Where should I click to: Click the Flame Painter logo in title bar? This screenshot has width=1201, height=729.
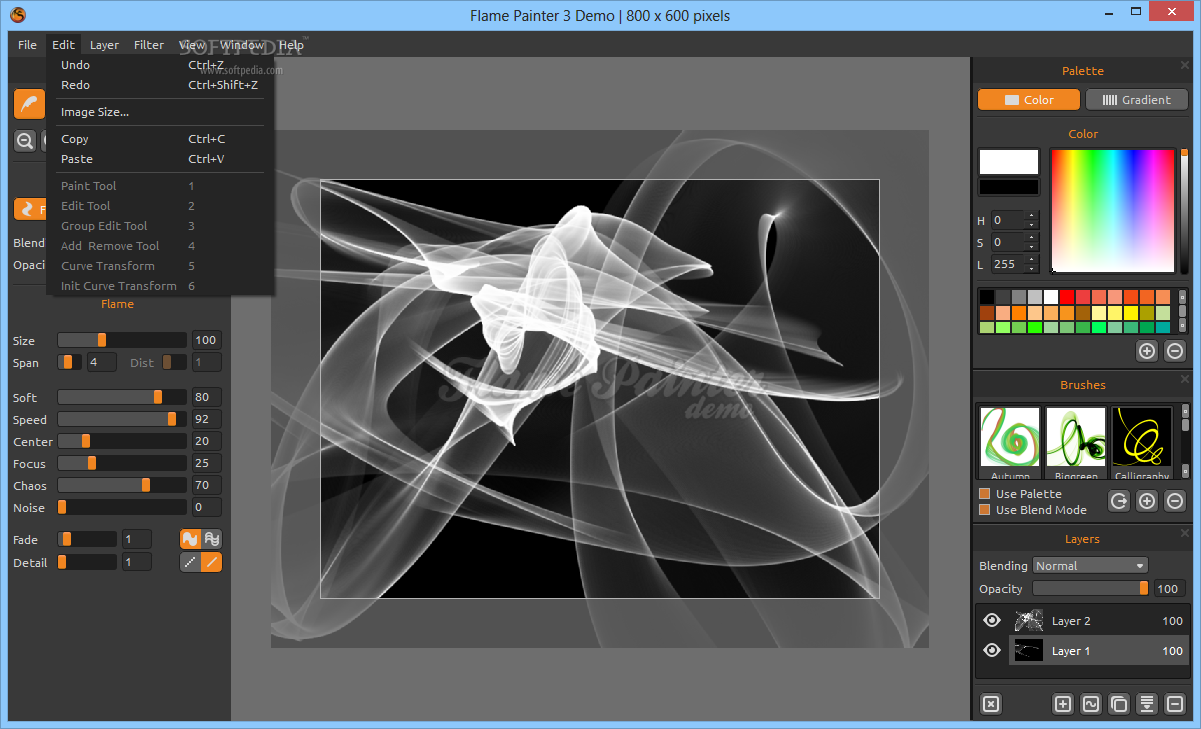point(18,15)
